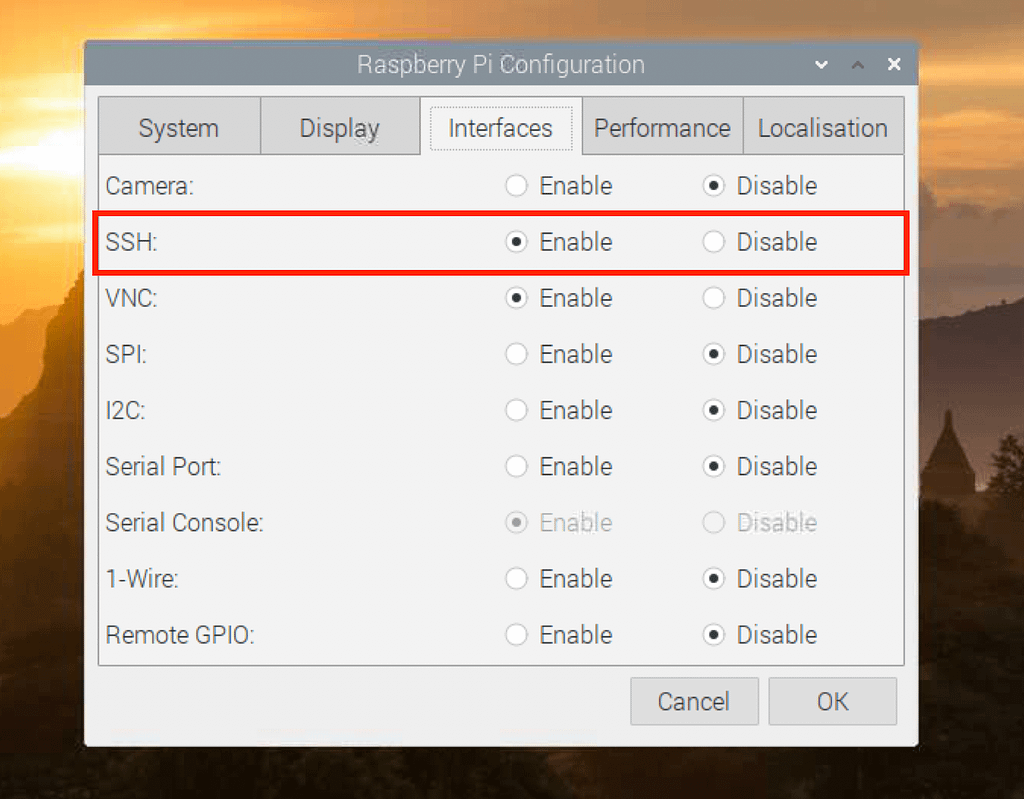This screenshot has width=1024, height=799.
Task: Enable Remote GPIO radio button
Action: click(x=516, y=634)
